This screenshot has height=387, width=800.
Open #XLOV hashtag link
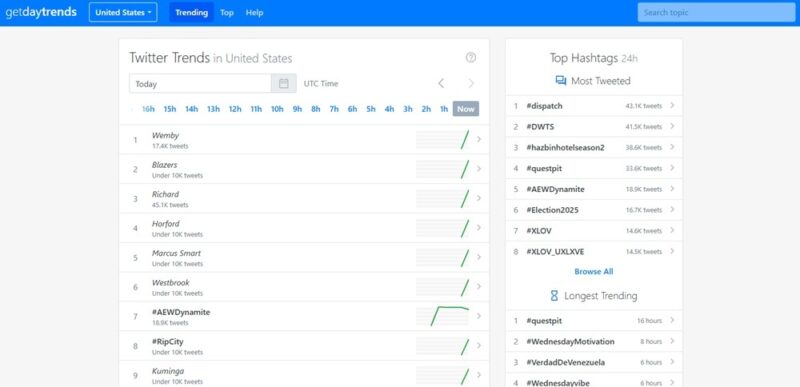click(539, 230)
